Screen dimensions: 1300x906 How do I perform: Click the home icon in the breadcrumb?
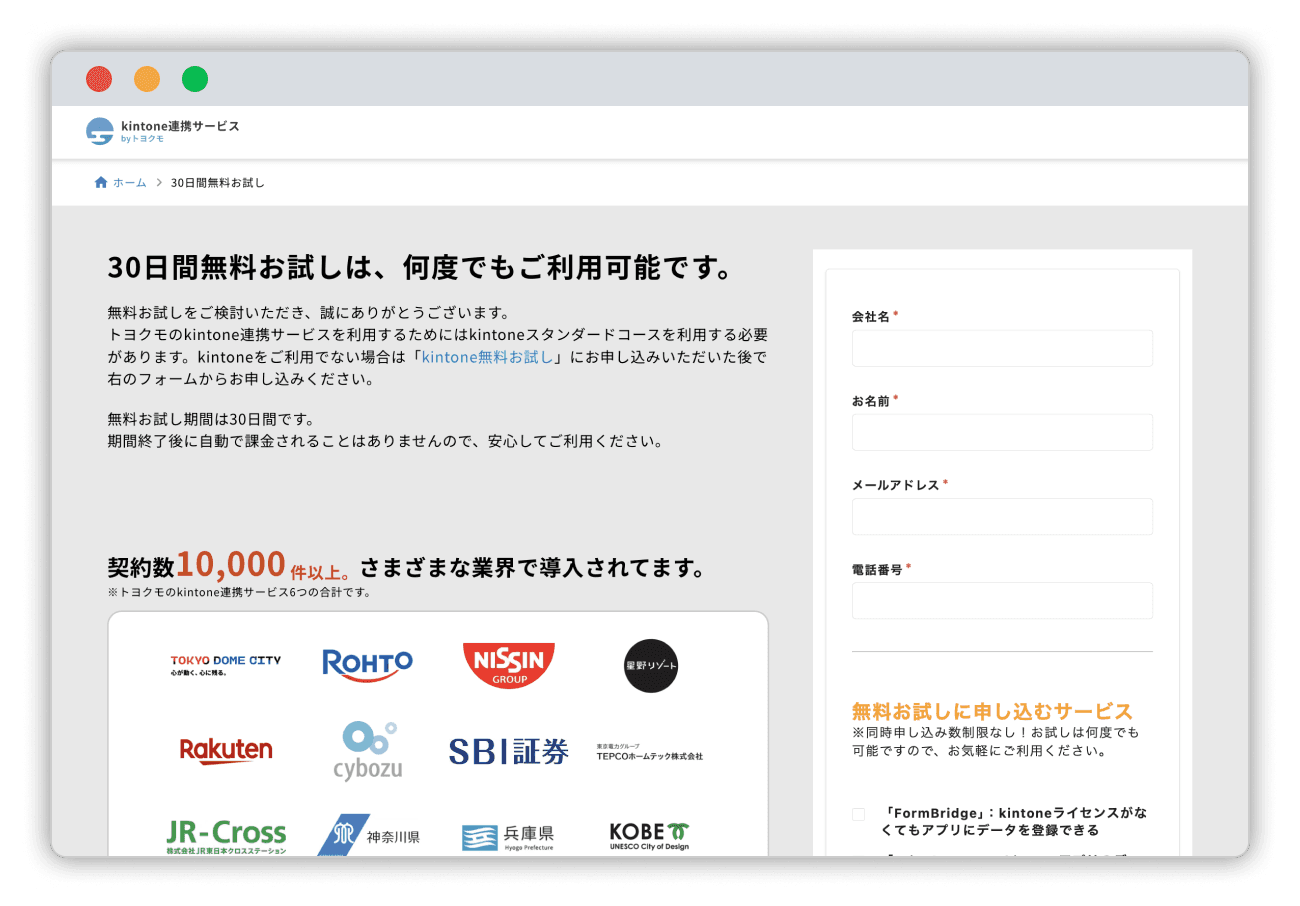tap(100, 183)
